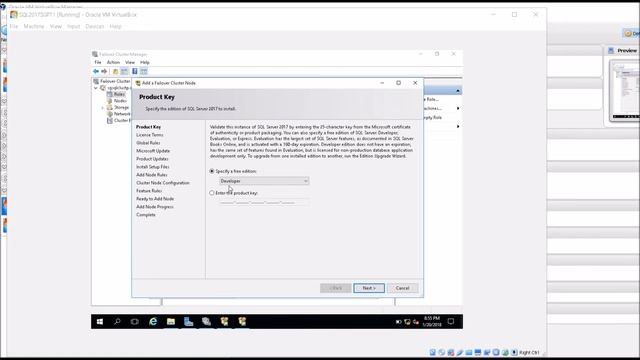Select the Storage tree item
This screenshot has height=360, width=640.
tap(121, 108)
